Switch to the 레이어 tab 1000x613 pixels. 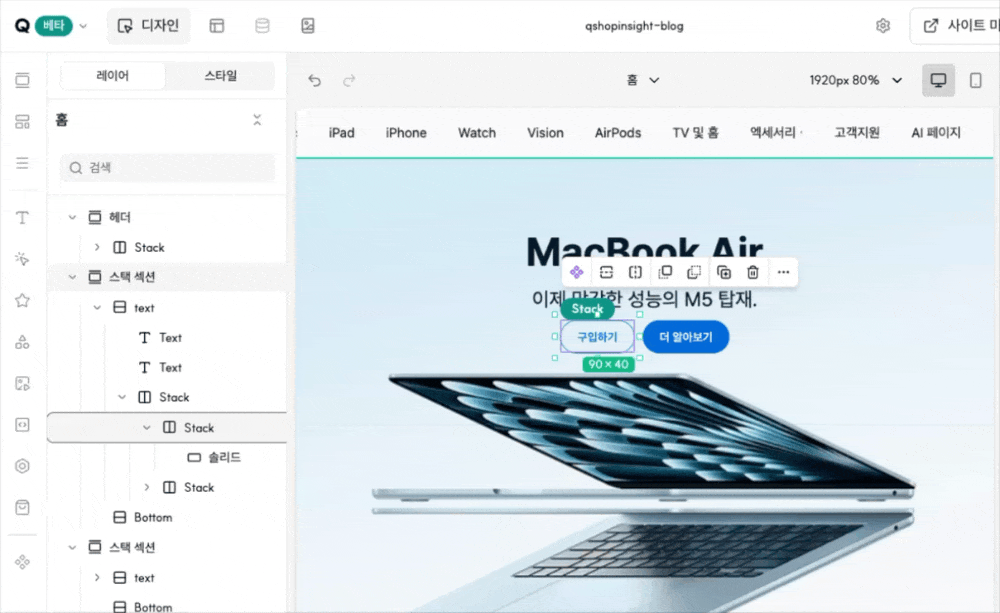pyautogui.click(x=112, y=76)
